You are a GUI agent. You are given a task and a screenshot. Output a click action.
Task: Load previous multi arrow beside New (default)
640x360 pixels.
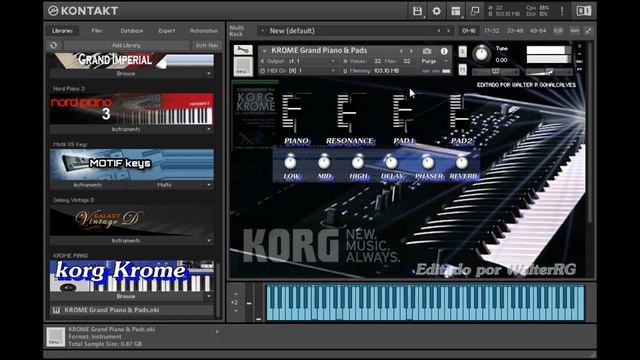[x=439, y=31]
